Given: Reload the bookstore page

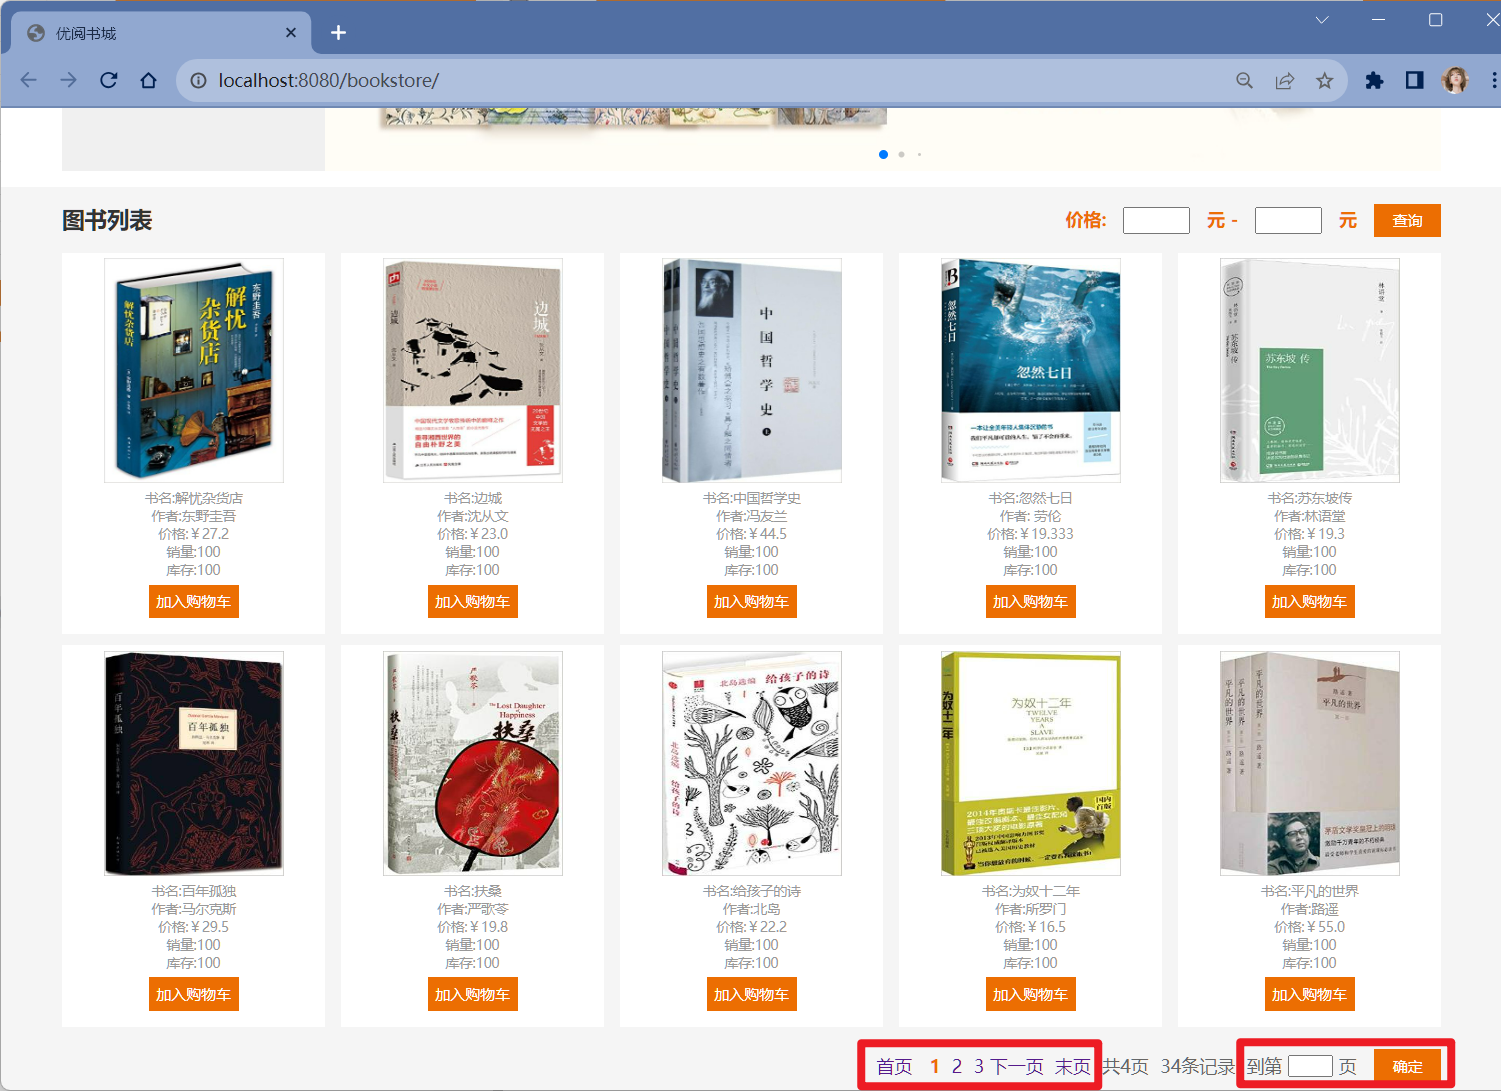Looking at the screenshot, I should click(108, 80).
